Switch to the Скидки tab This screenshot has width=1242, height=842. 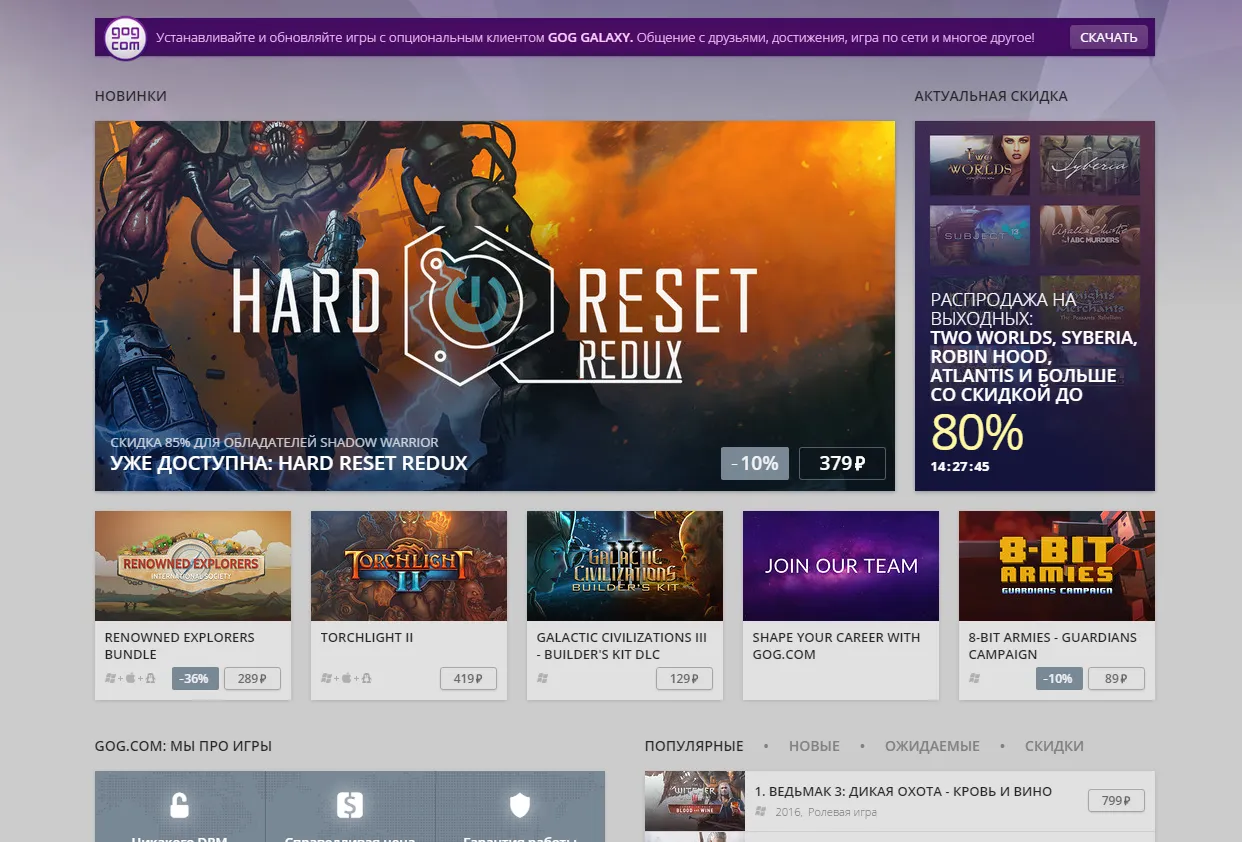1054,746
